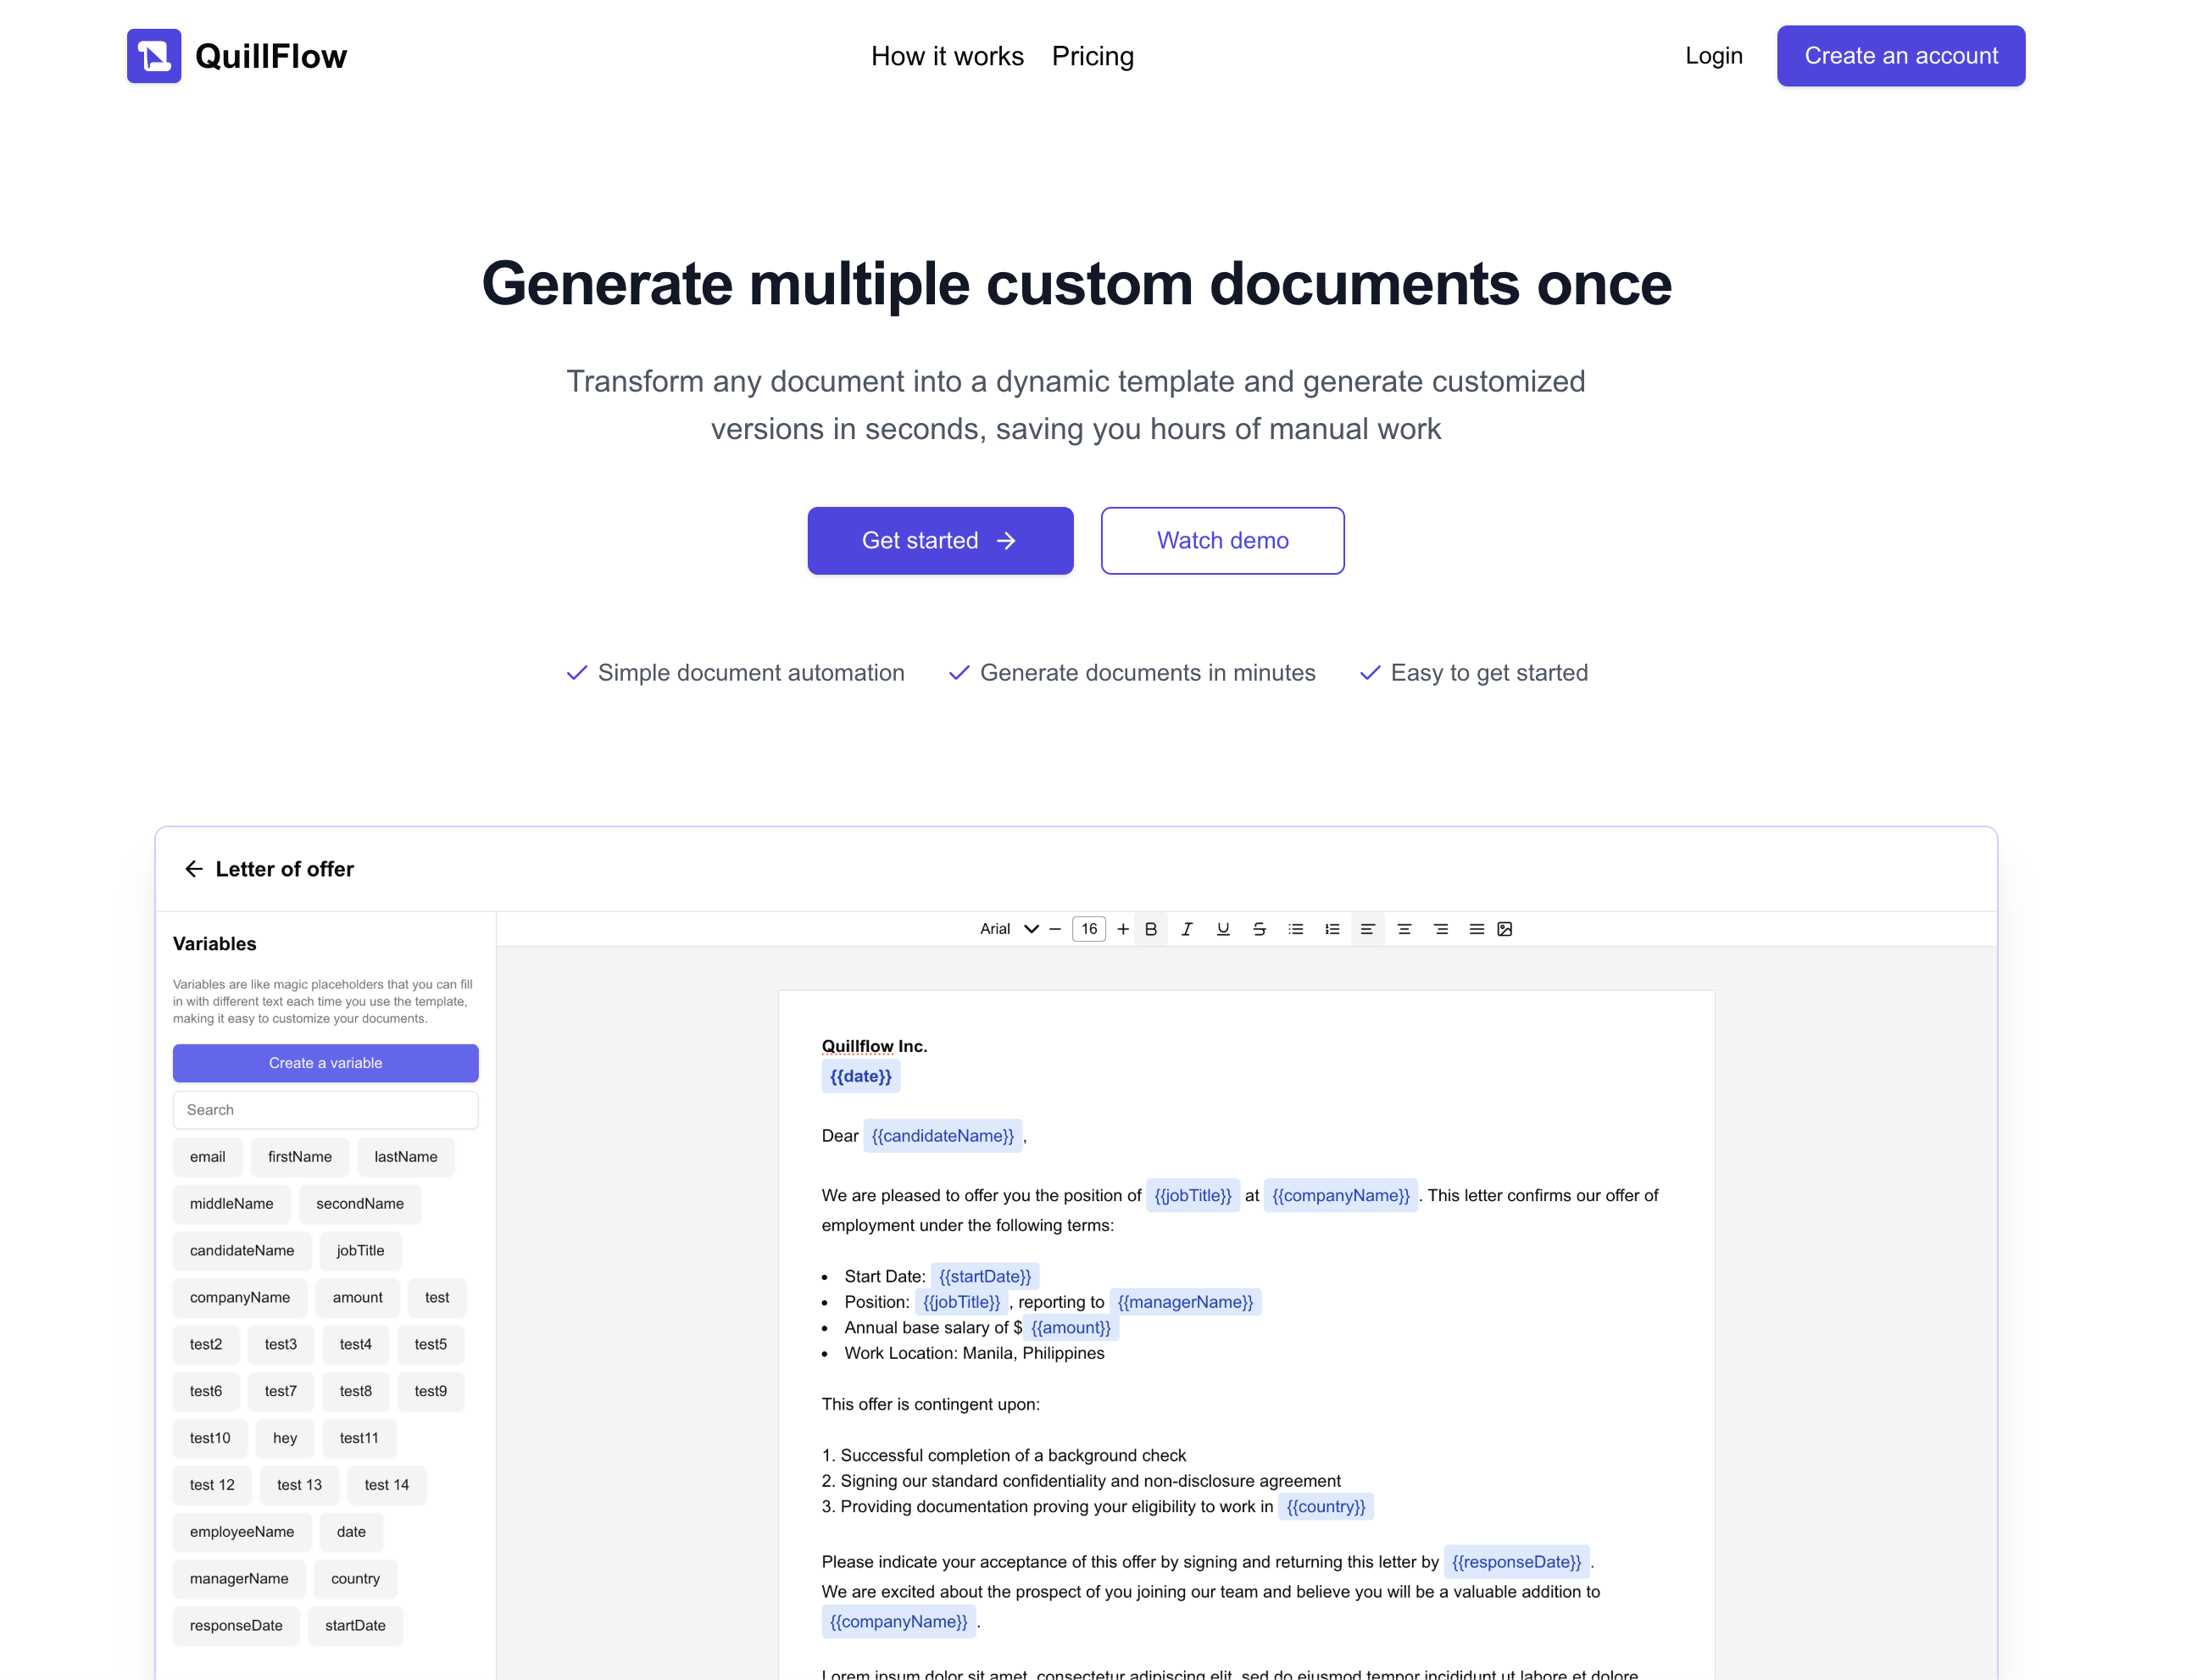Click the variables Search field
The height and width of the screenshot is (1680, 2197).
326,1110
